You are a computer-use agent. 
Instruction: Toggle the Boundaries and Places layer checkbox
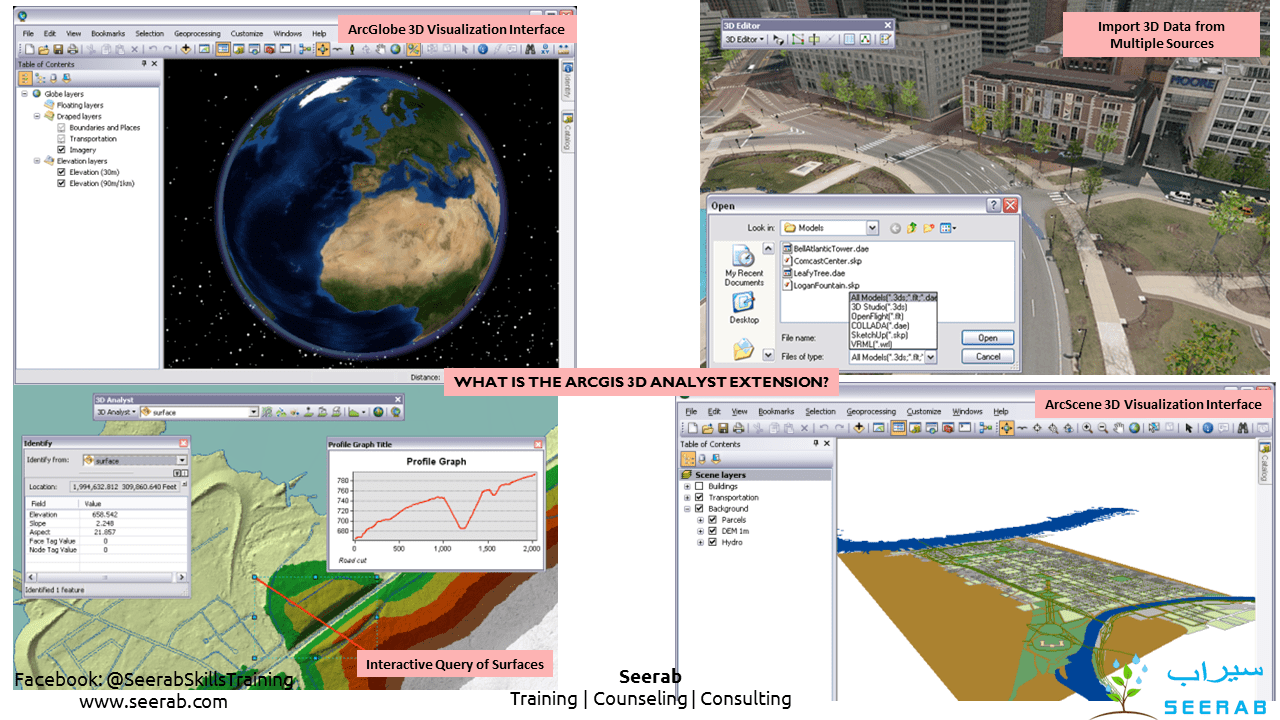click(x=62, y=128)
